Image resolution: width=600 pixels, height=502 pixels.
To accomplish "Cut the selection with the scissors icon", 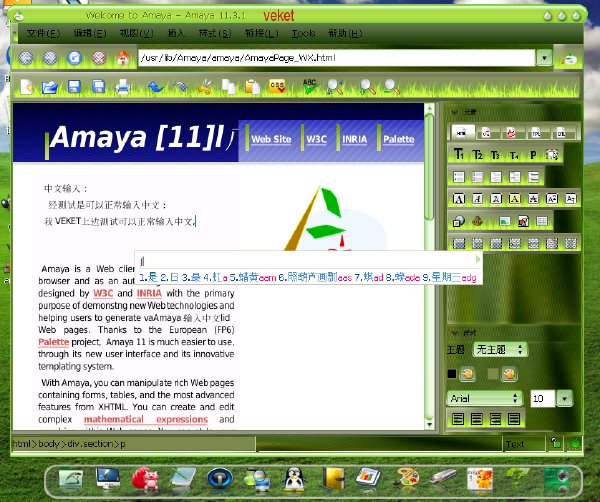I will 205,87.
